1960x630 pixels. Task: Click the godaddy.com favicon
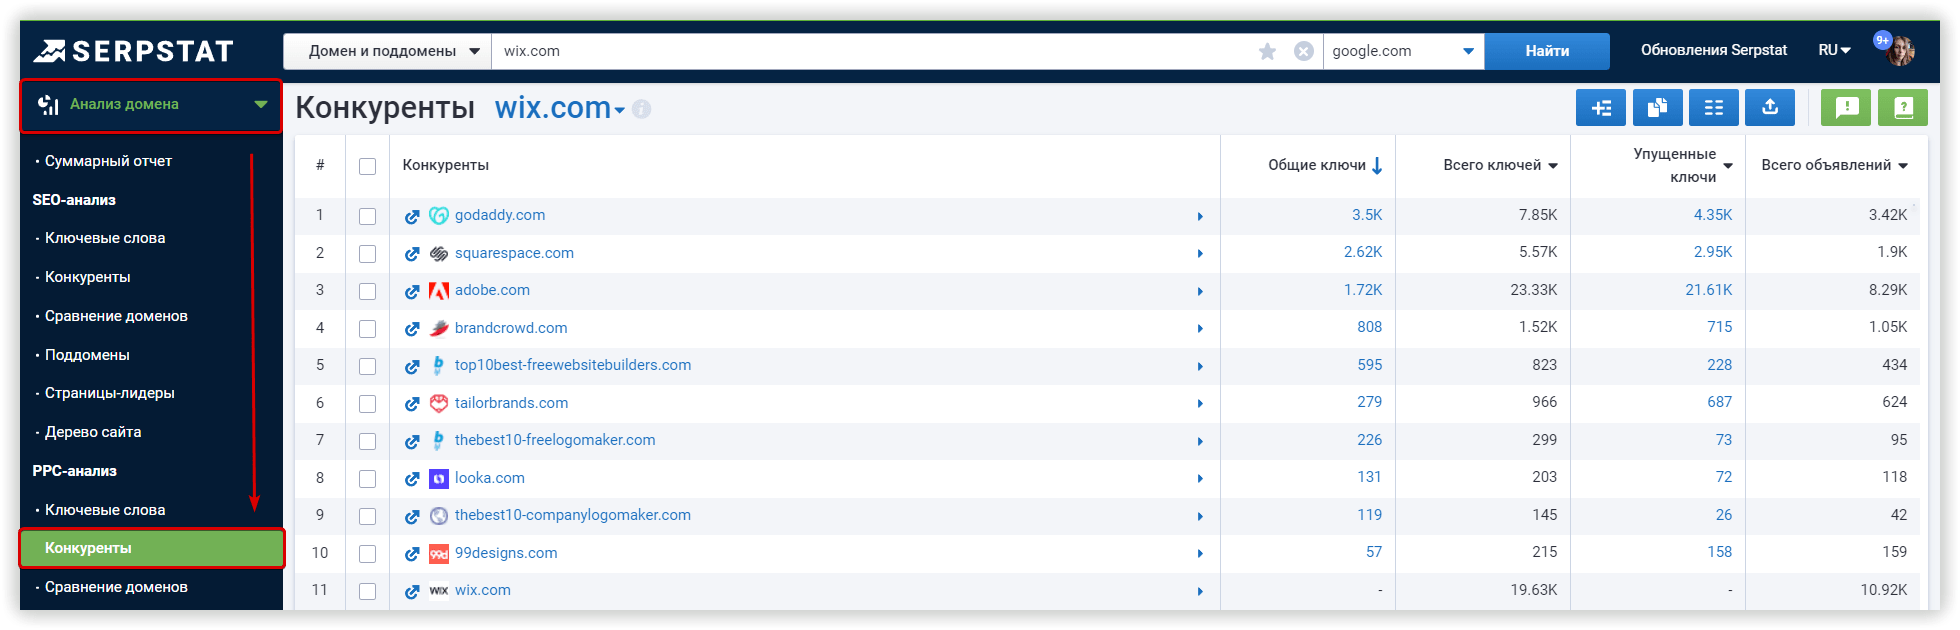pyautogui.click(x=438, y=215)
